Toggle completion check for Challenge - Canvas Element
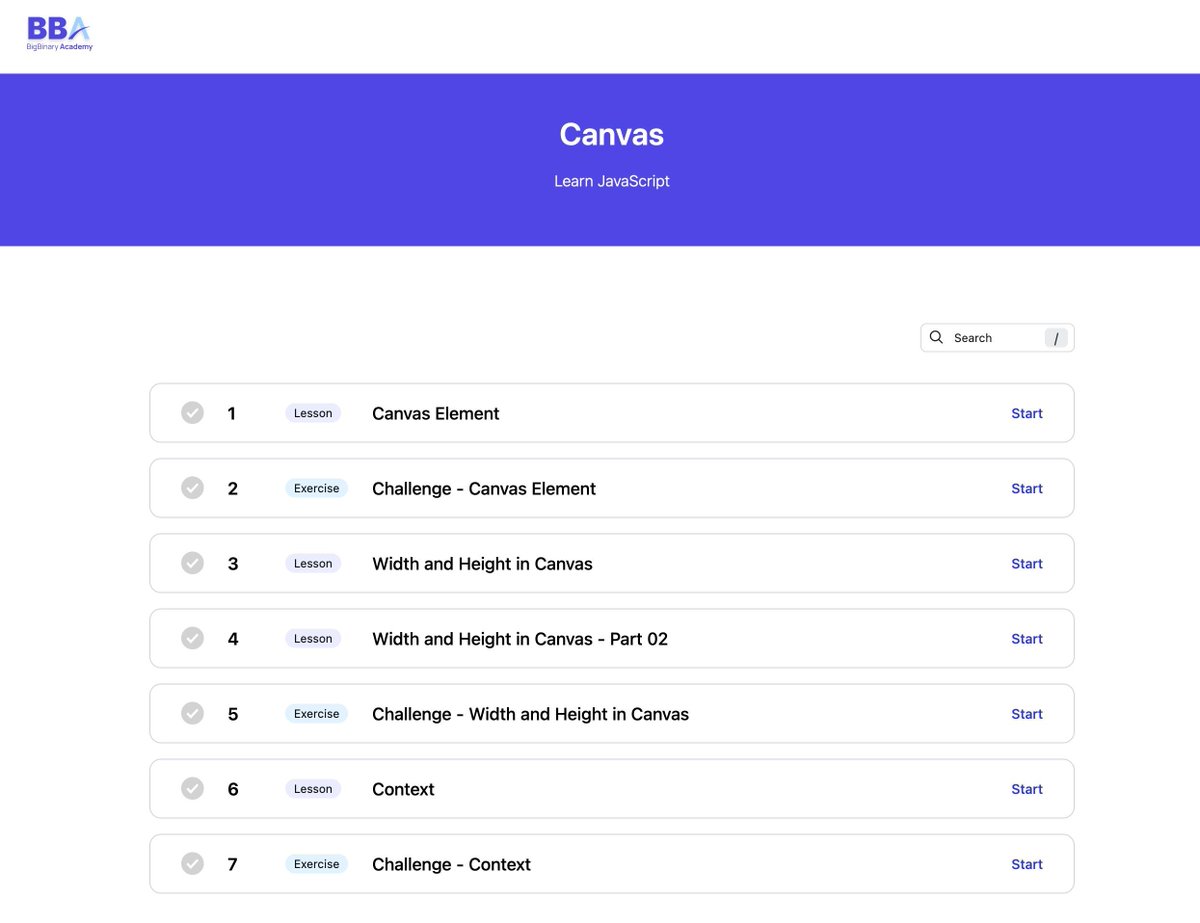 click(x=192, y=488)
